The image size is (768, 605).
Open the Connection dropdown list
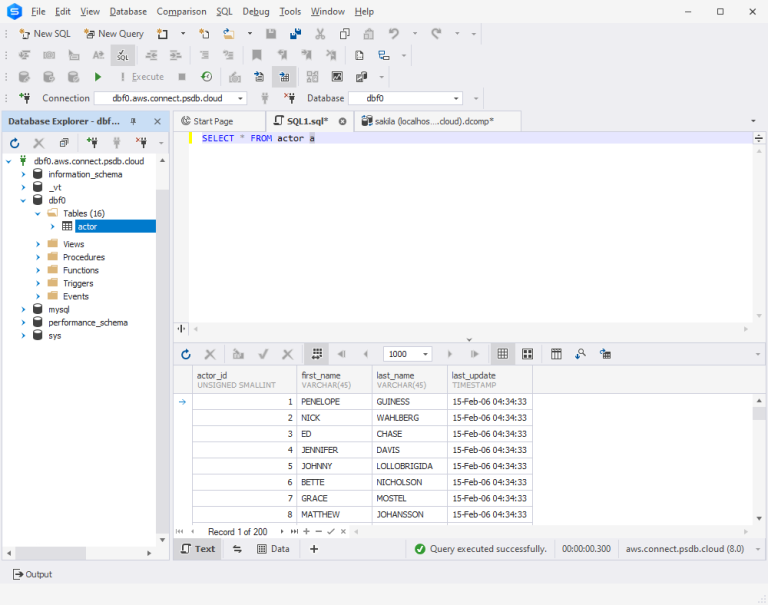[240, 98]
